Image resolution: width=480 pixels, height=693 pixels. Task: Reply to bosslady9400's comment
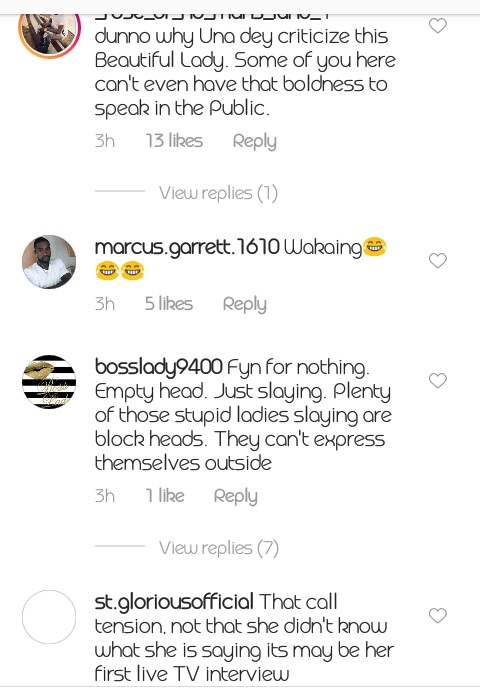[x=236, y=496]
